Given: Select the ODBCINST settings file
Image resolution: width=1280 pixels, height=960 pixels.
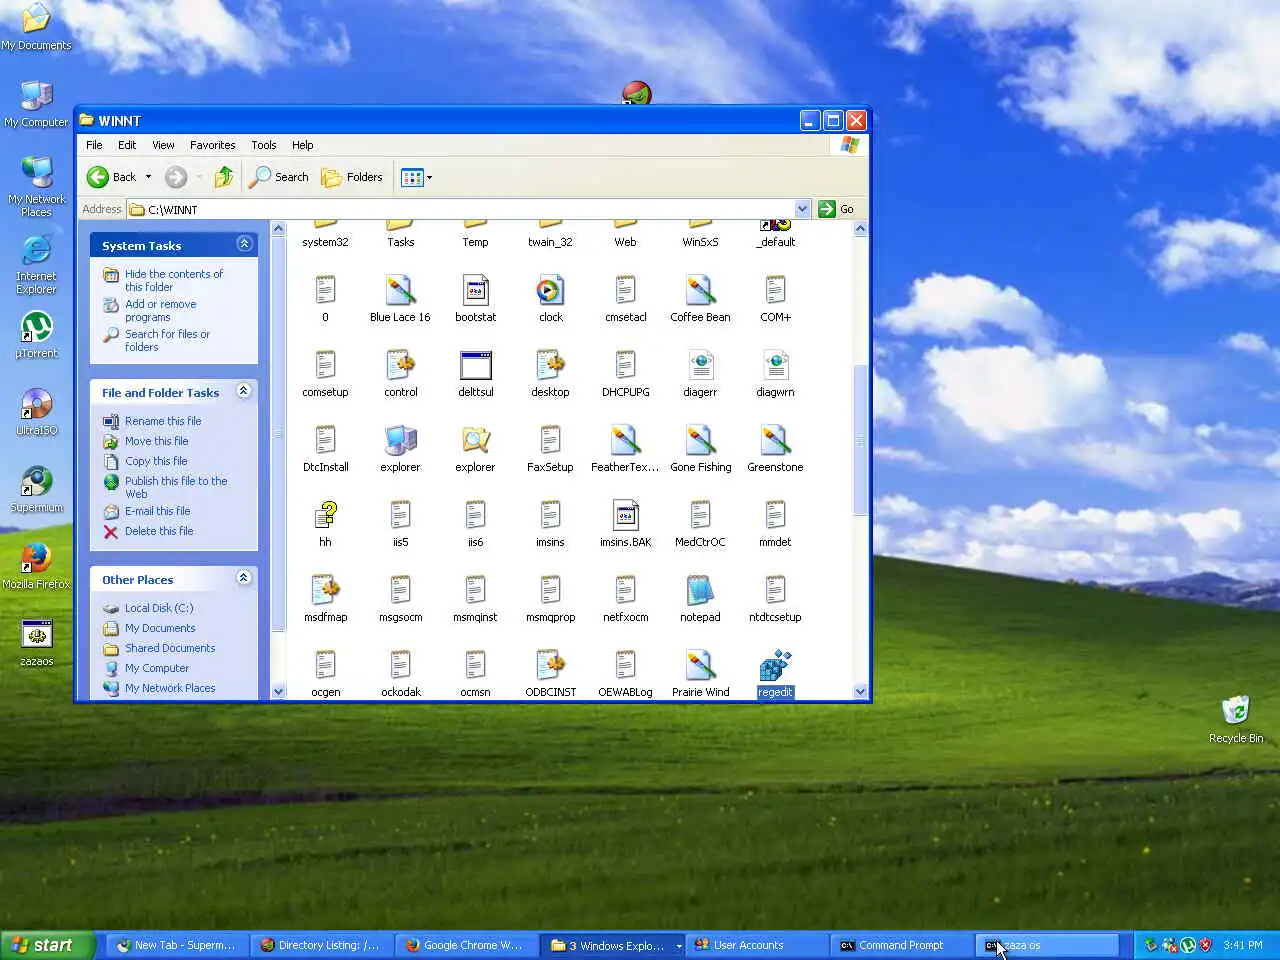Looking at the screenshot, I should (x=550, y=666).
